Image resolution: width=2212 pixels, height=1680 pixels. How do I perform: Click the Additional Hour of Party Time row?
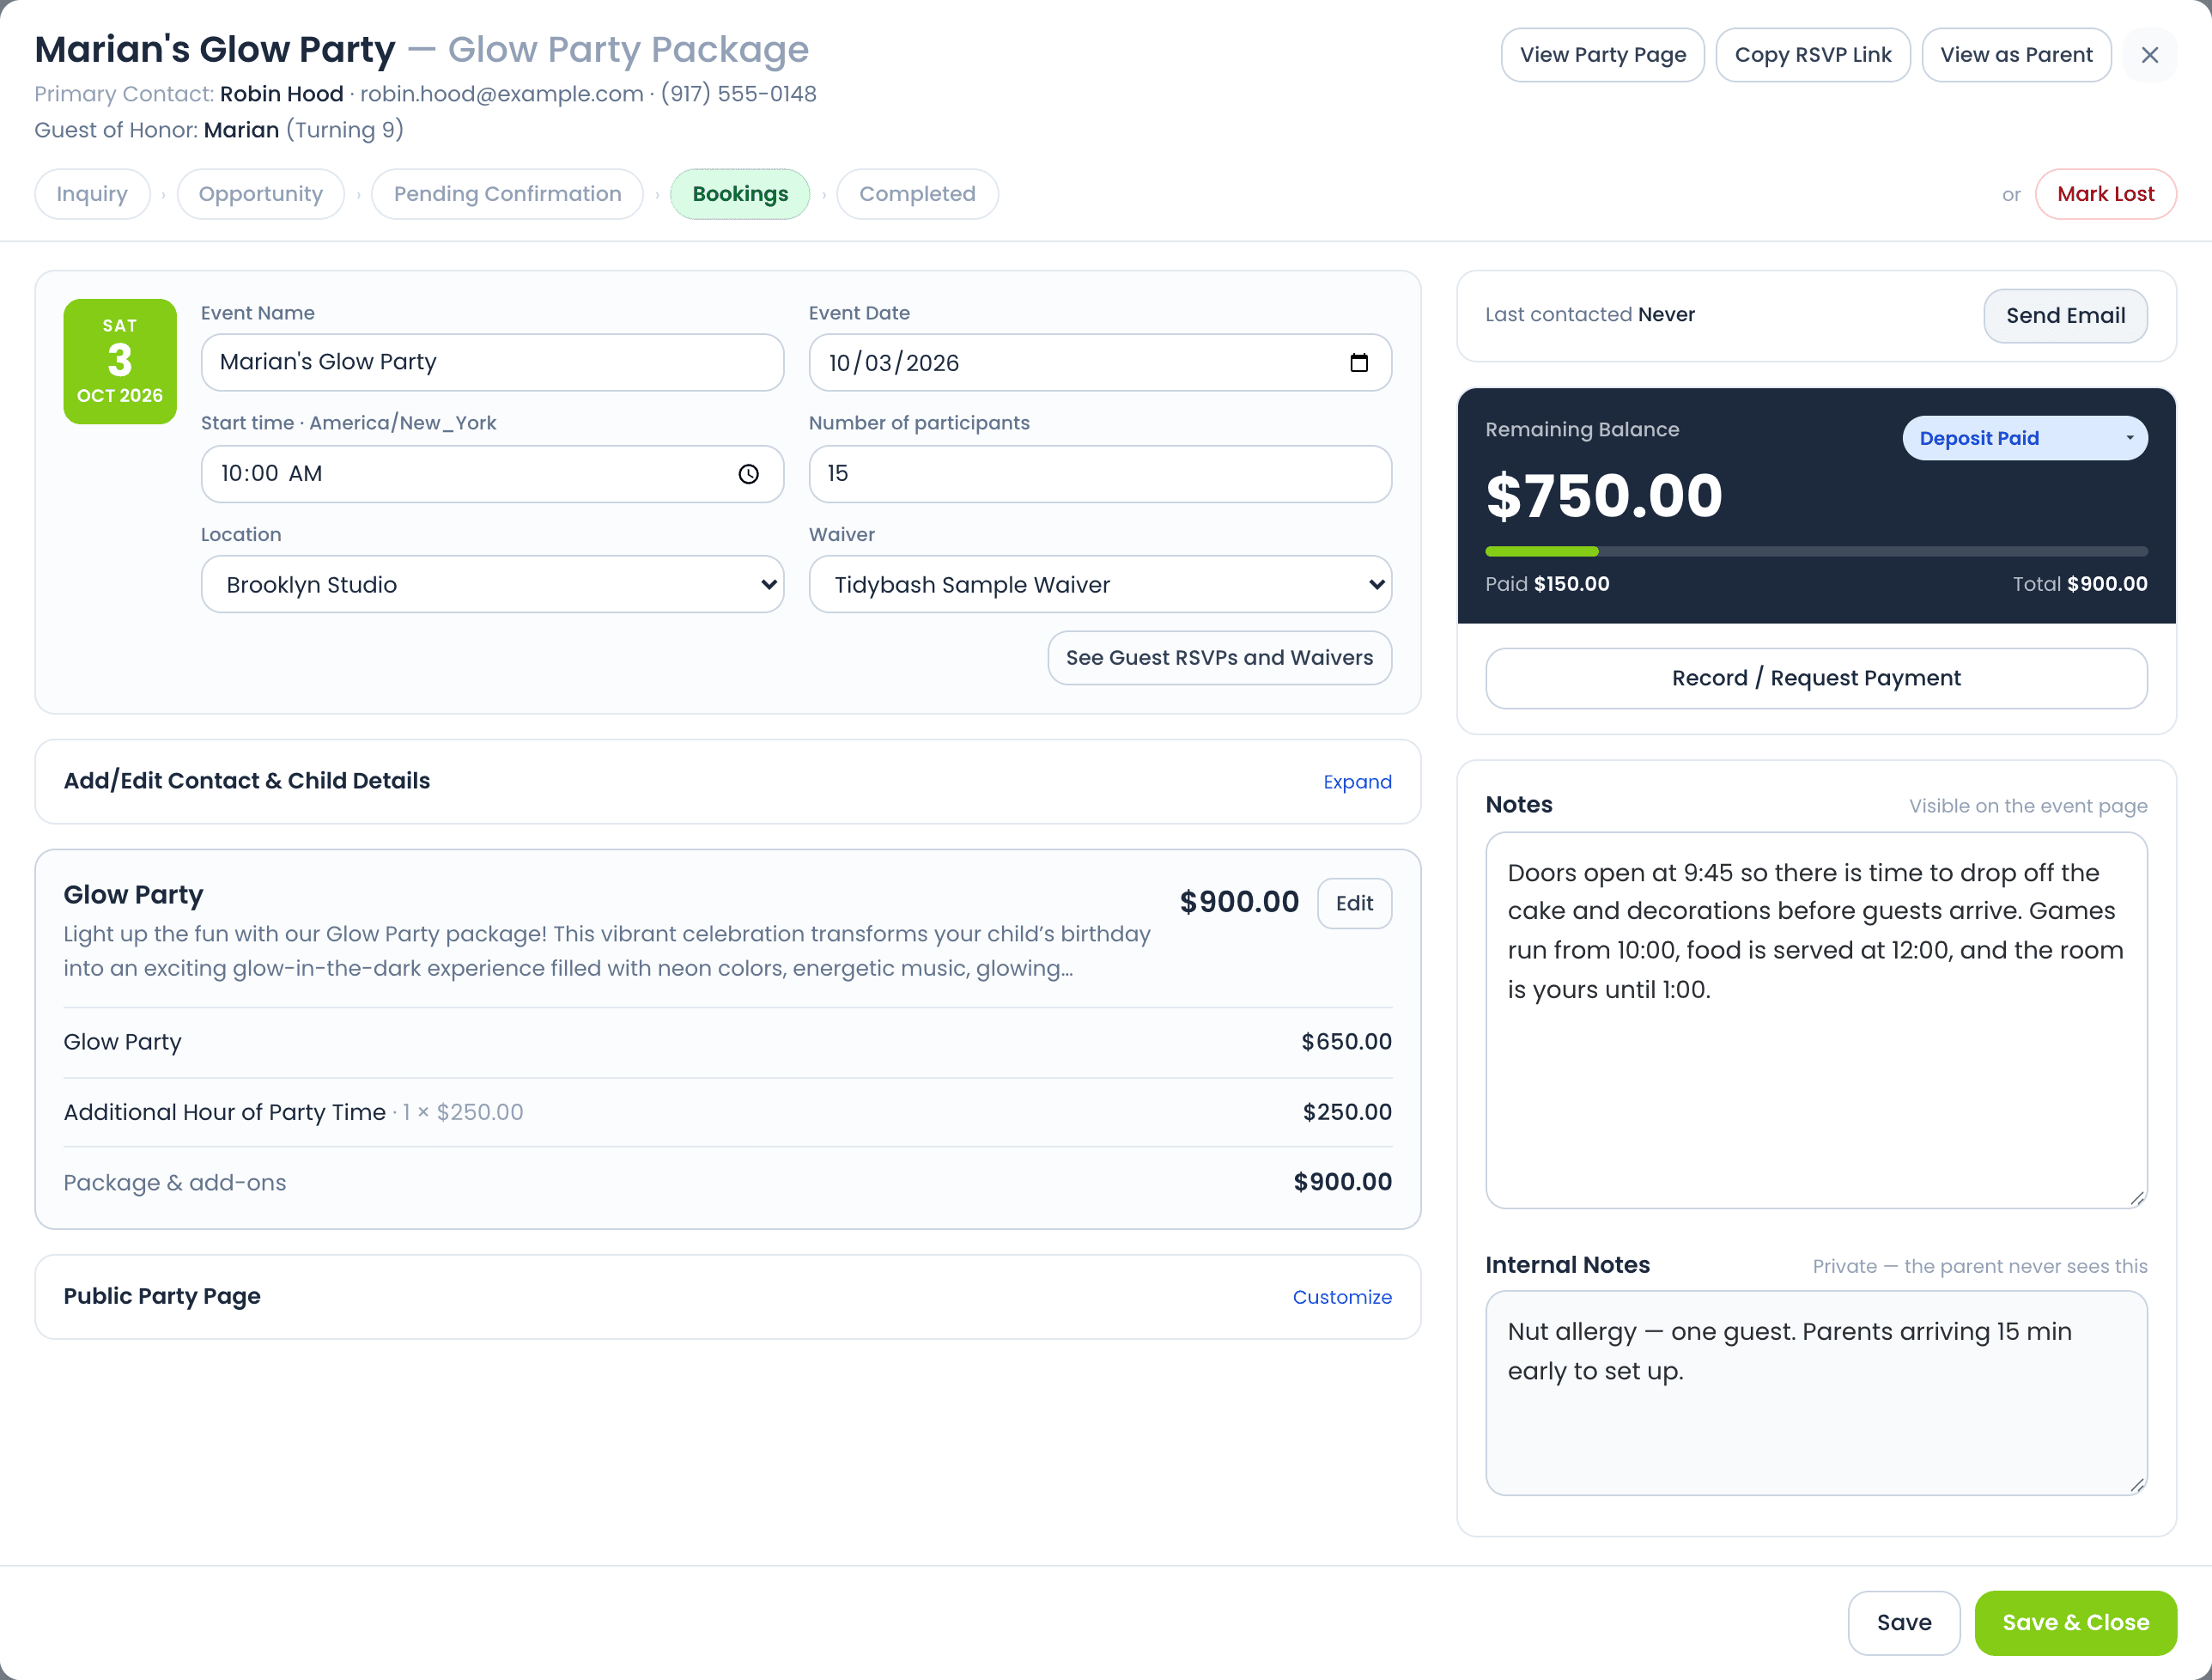727,1112
